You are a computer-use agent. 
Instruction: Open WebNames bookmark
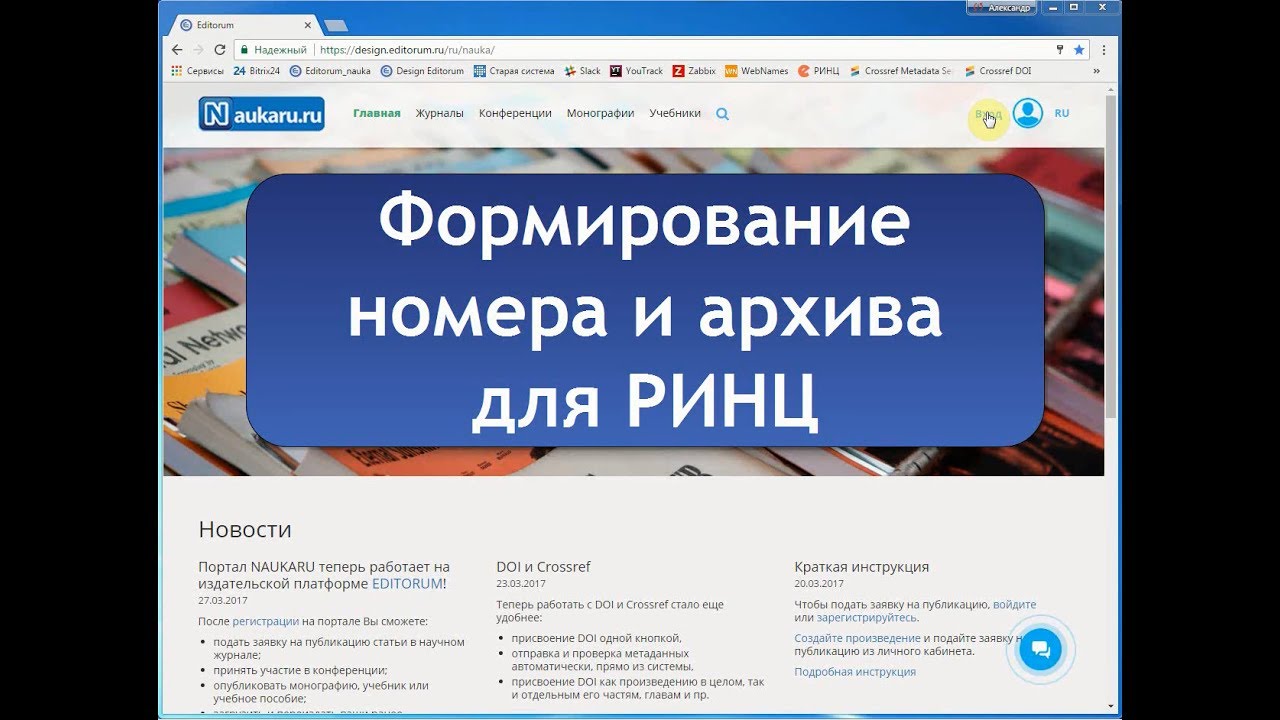(757, 71)
